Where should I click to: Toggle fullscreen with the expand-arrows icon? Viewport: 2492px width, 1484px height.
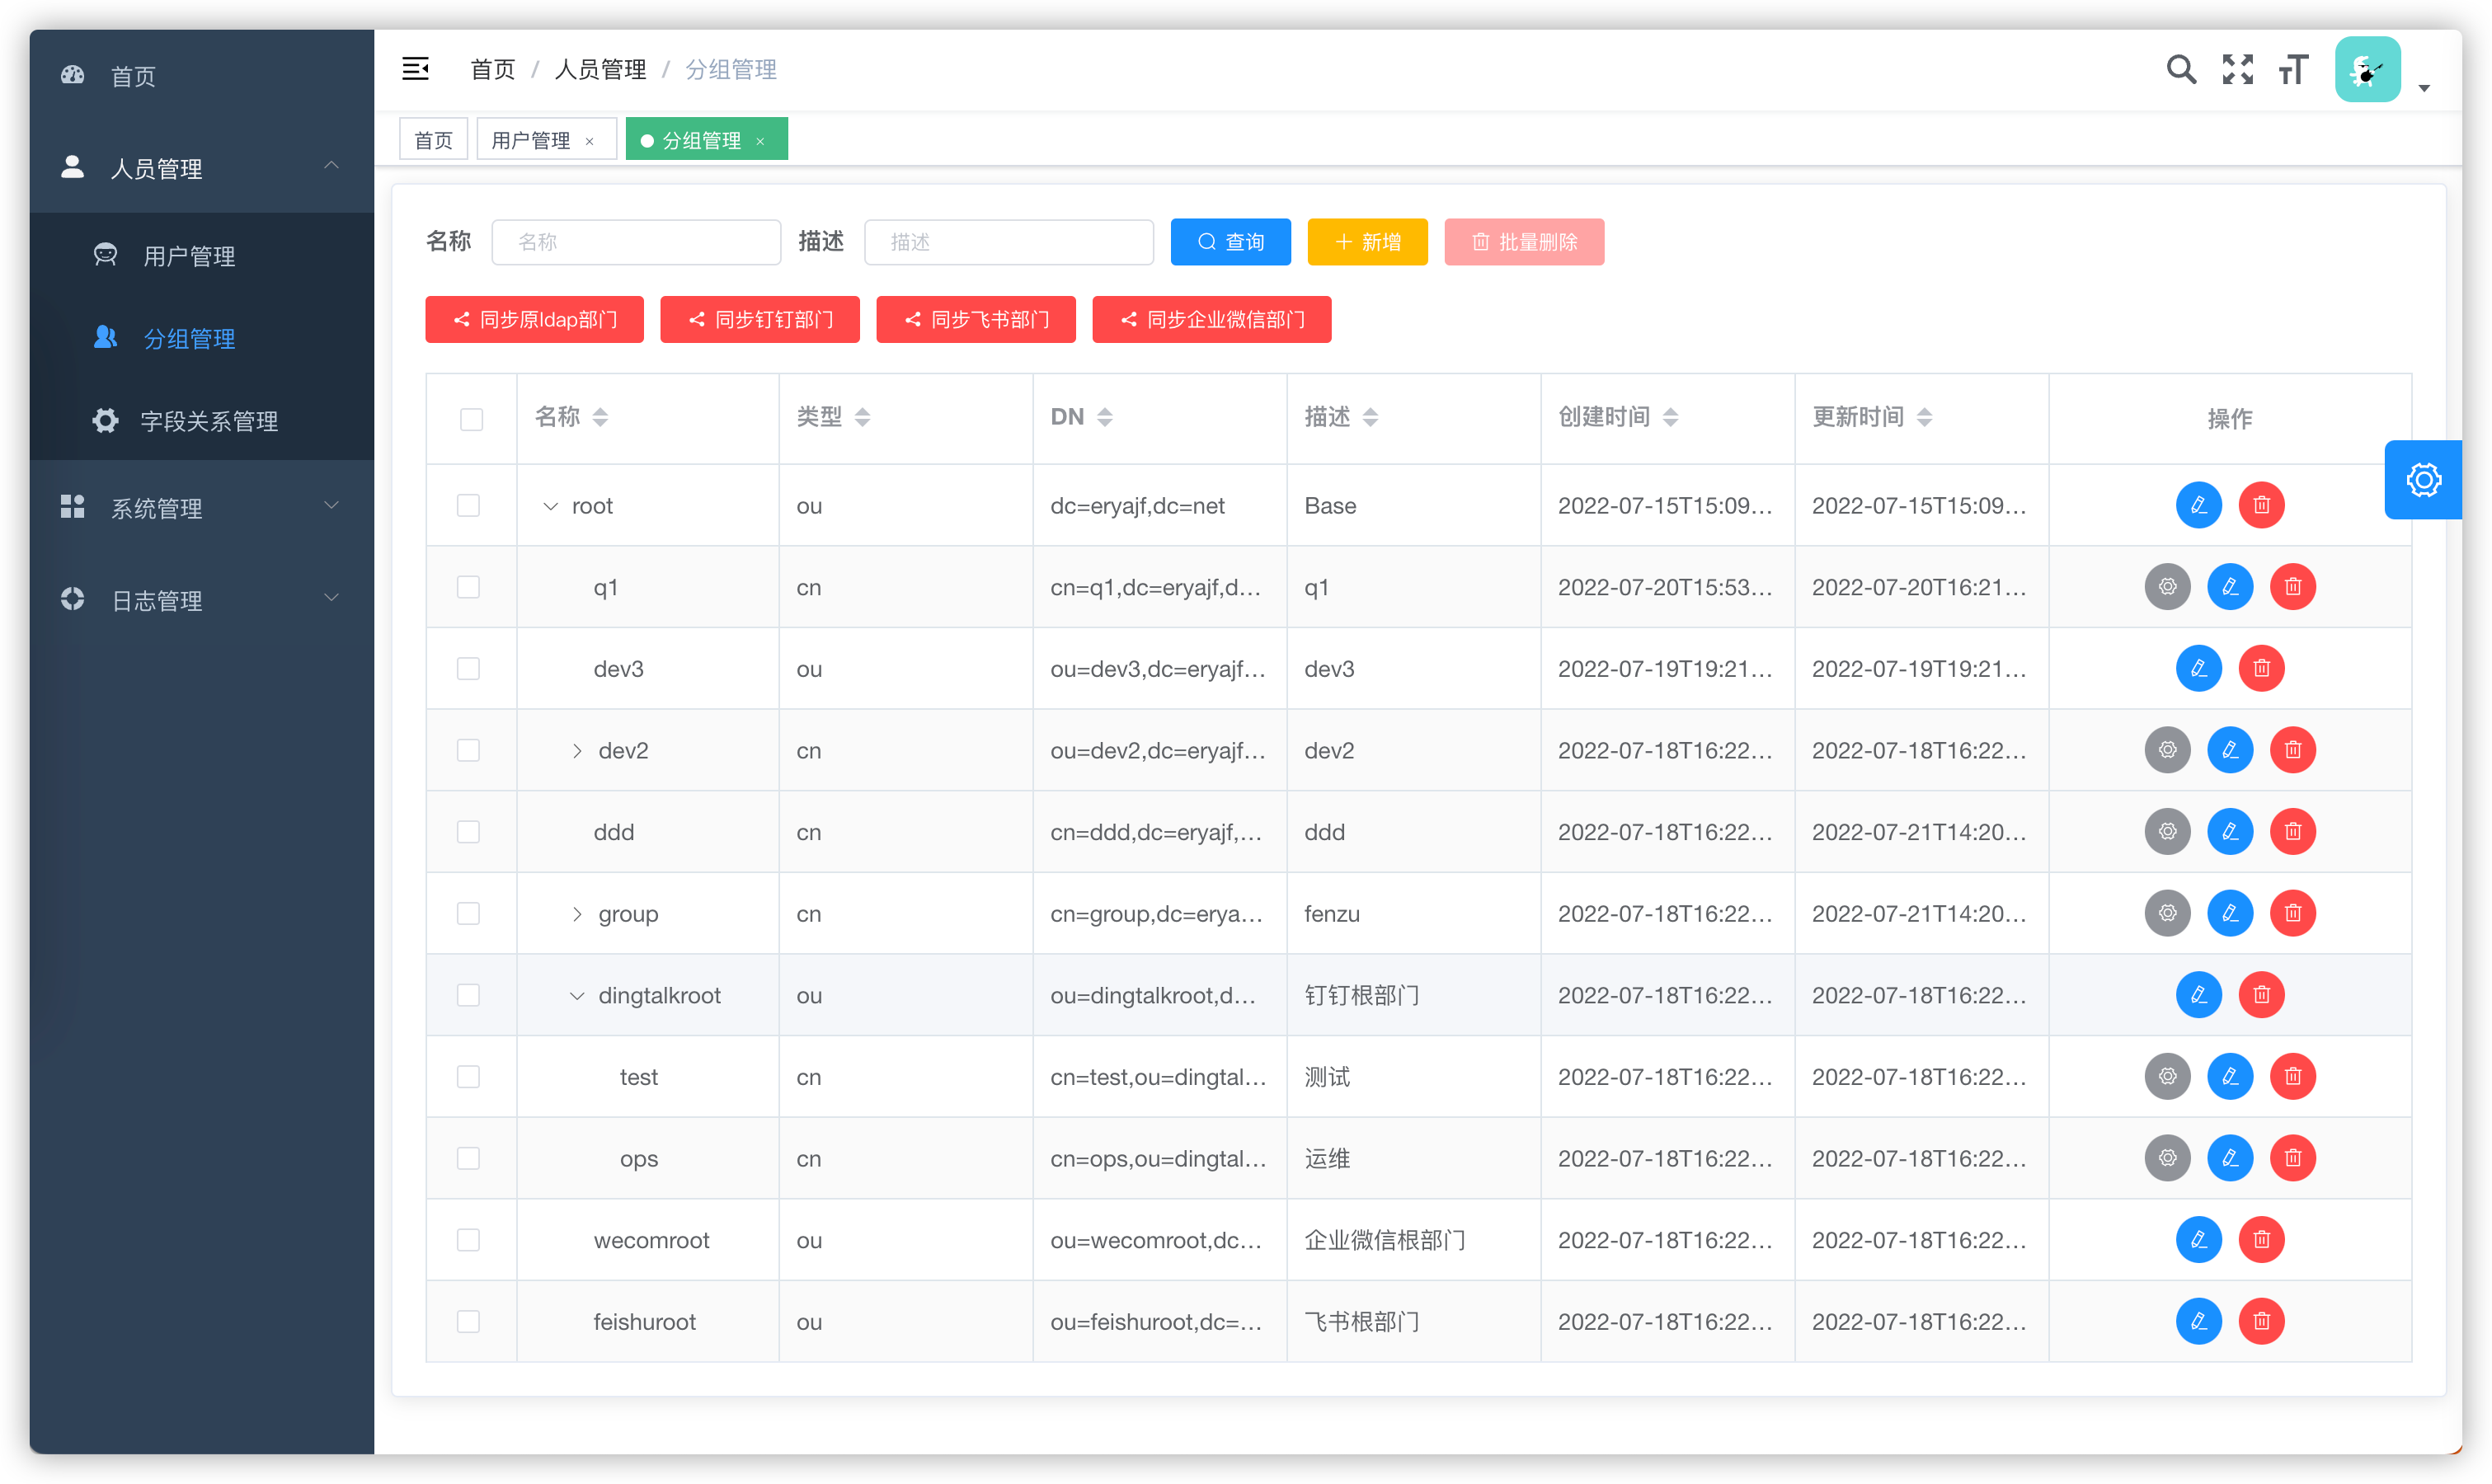(2237, 70)
